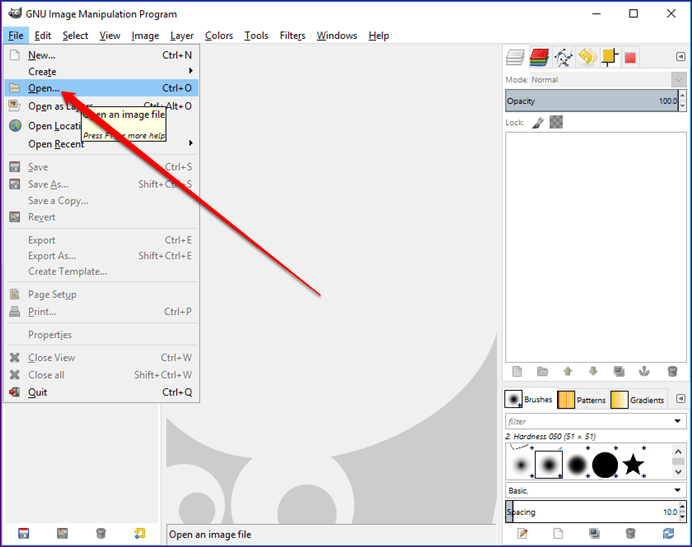Image resolution: width=692 pixels, height=547 pixels.
Task: Toggle lock alpha channel checkerboard icon
Action: (556, 122)
